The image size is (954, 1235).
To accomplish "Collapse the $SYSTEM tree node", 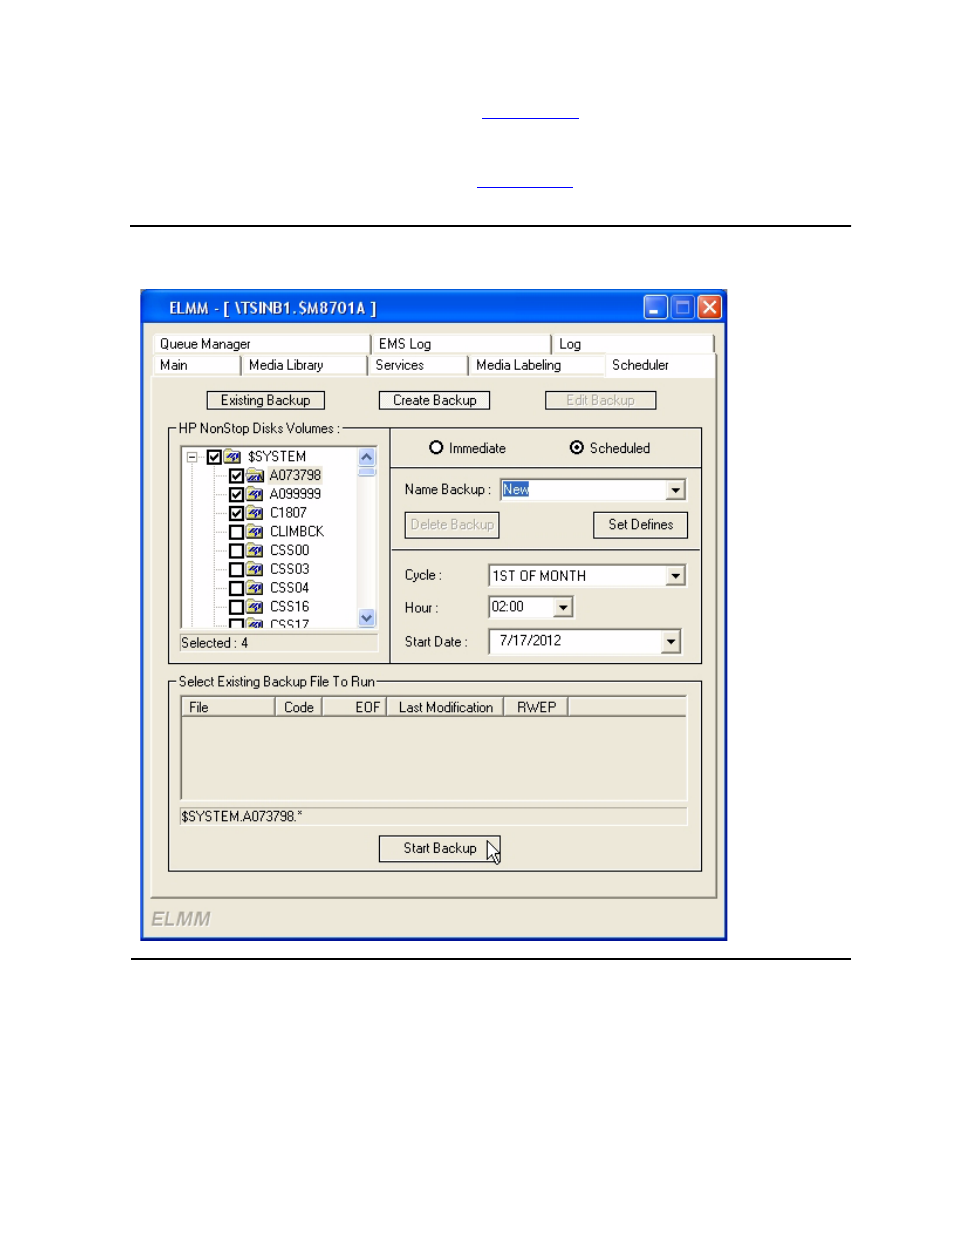I will click(192, 457).
